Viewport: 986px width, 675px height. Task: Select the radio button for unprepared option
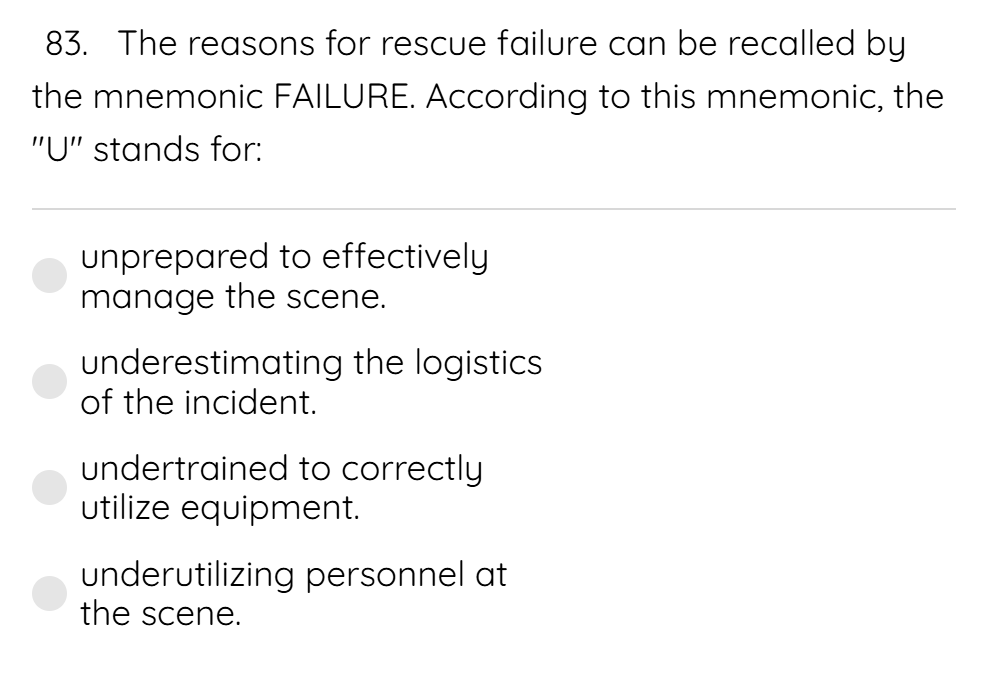50,276
